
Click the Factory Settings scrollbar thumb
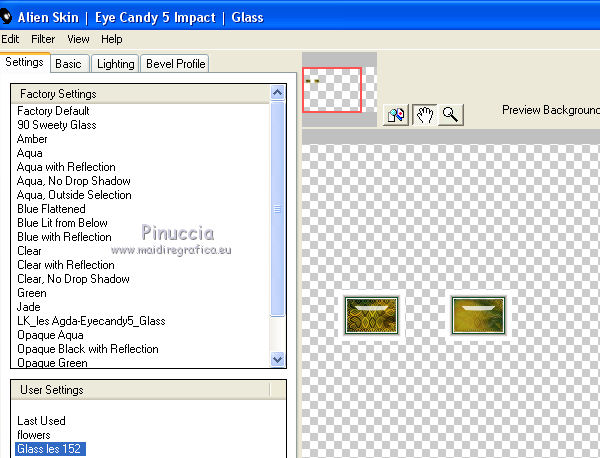(x=277, y=209)
